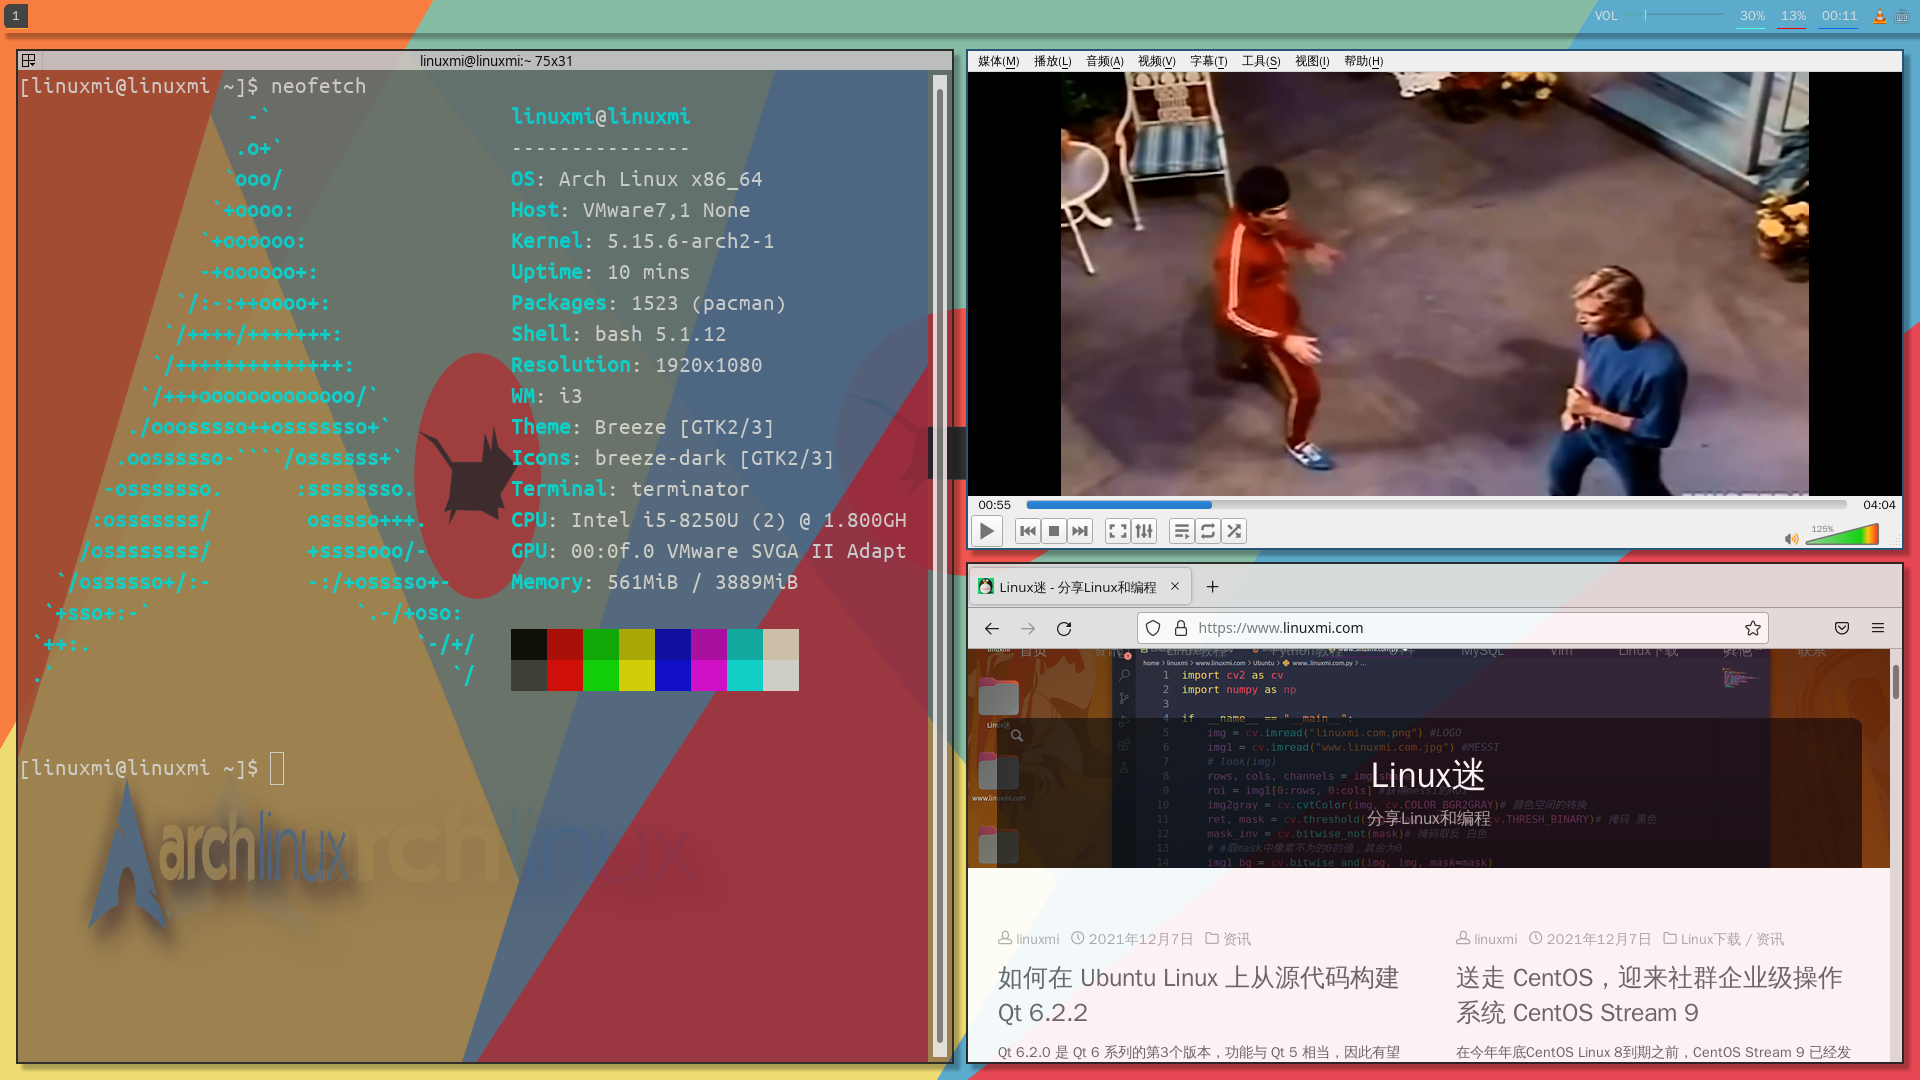Open the Pocket save icon

pos(1841,628)
